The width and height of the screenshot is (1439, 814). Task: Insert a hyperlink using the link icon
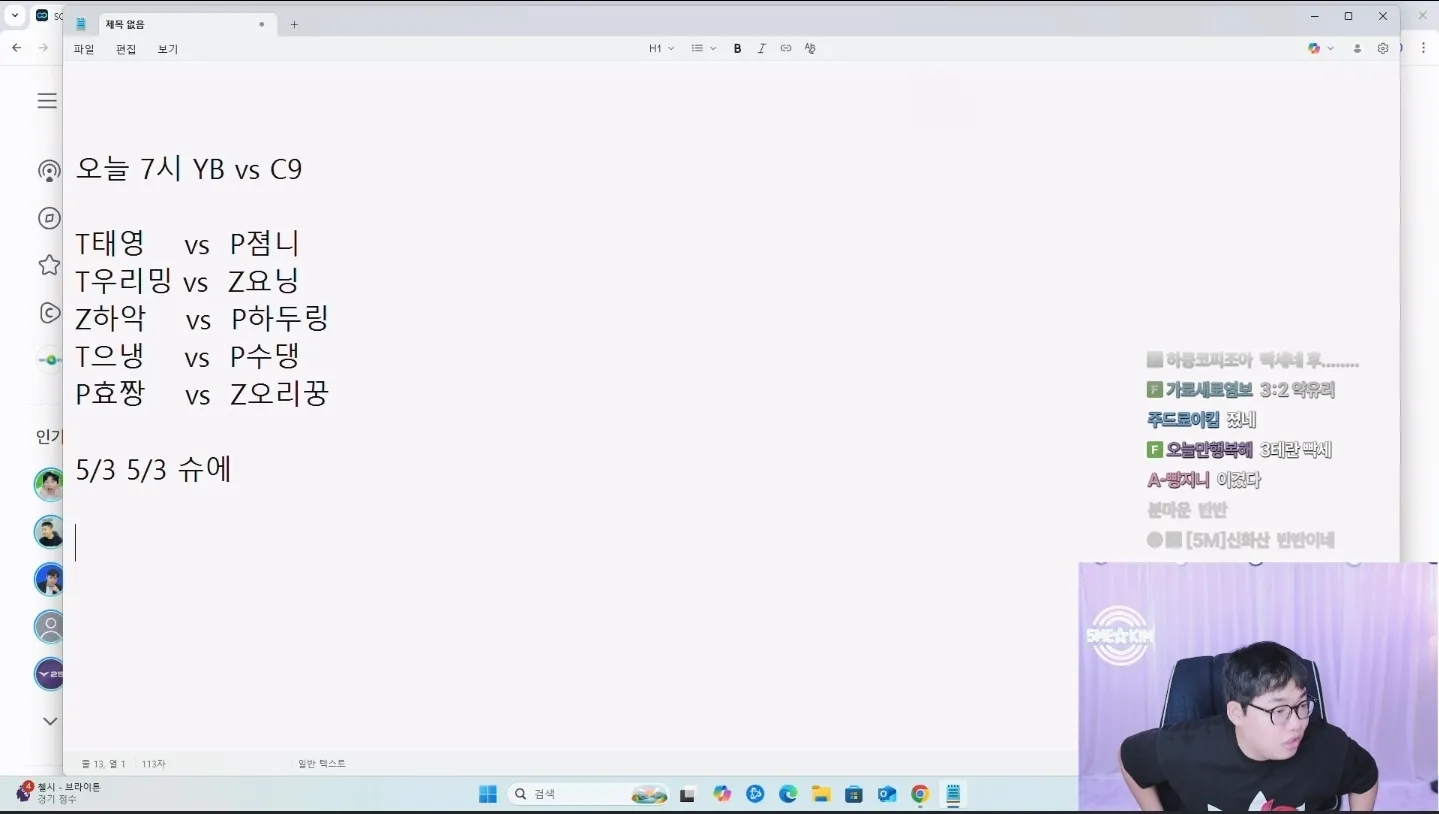[786, 48]
